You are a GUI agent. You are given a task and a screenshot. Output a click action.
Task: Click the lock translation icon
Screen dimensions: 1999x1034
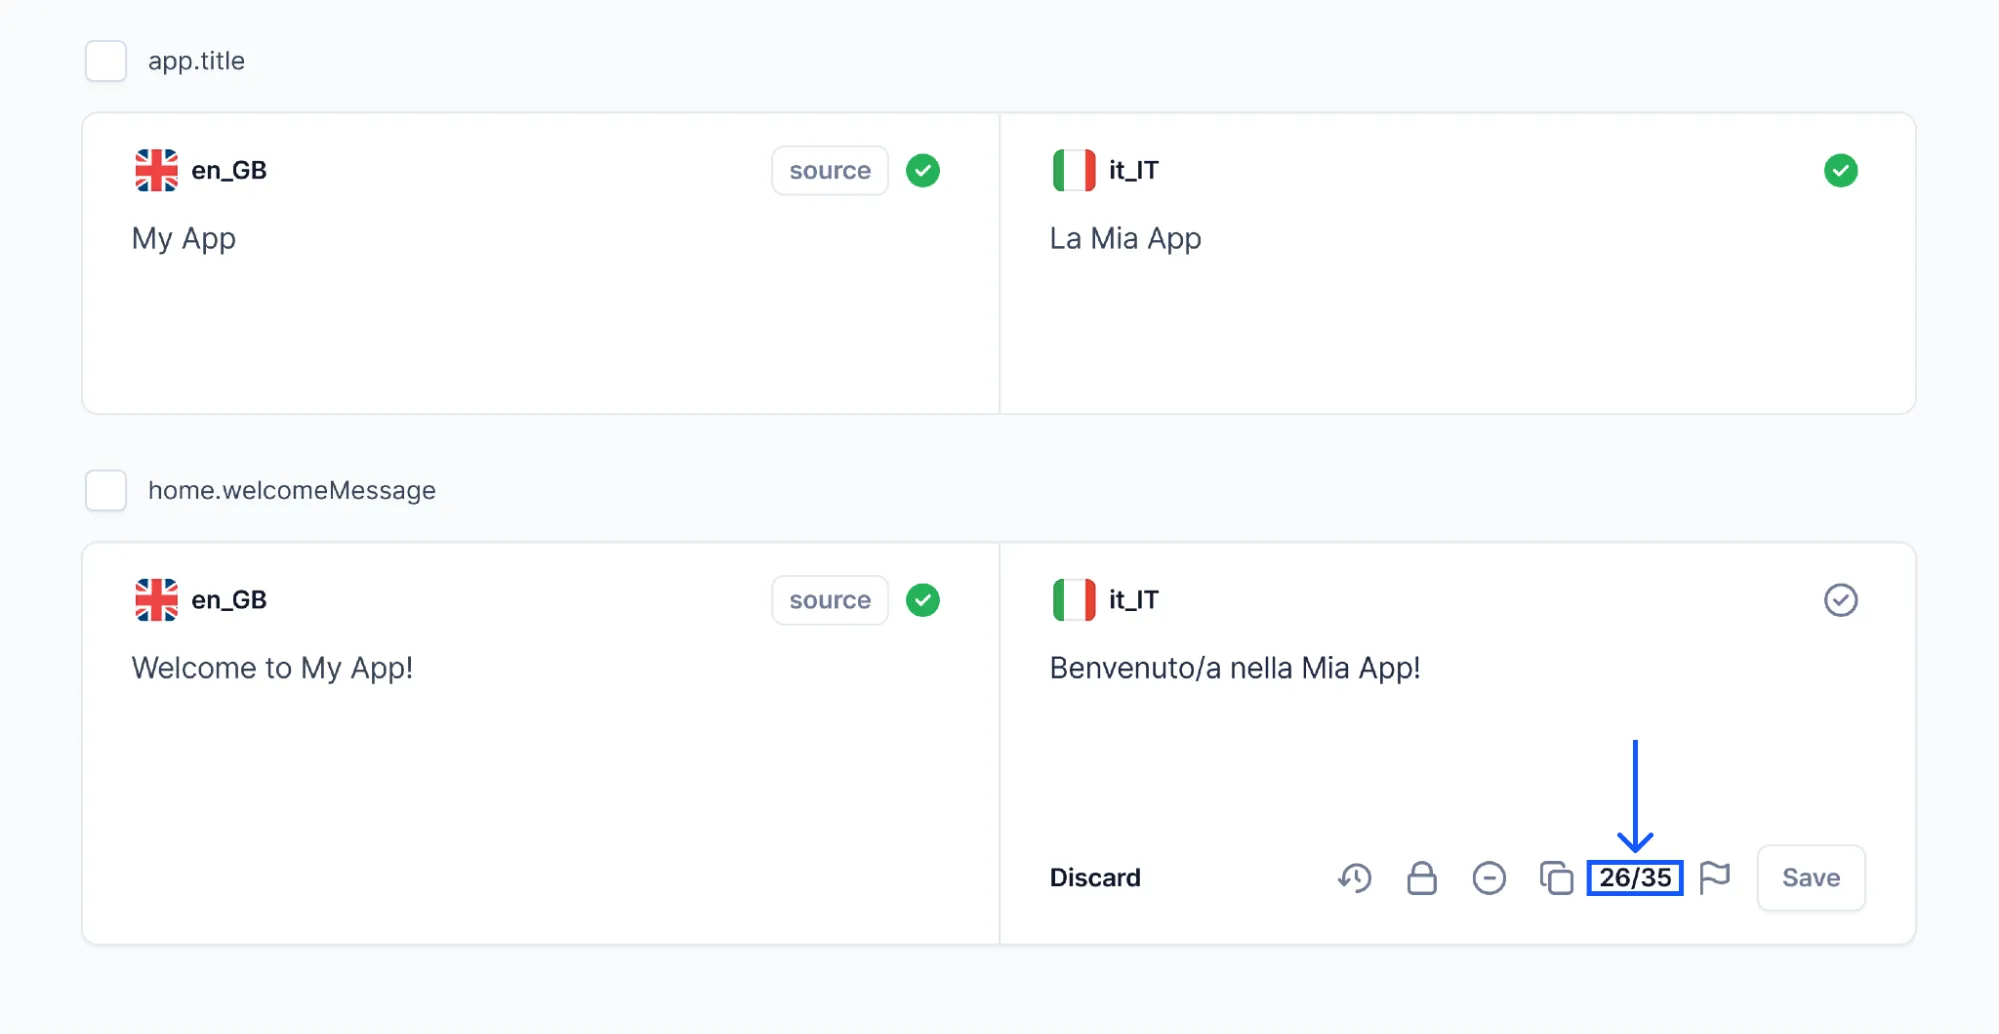(1421, 878)
